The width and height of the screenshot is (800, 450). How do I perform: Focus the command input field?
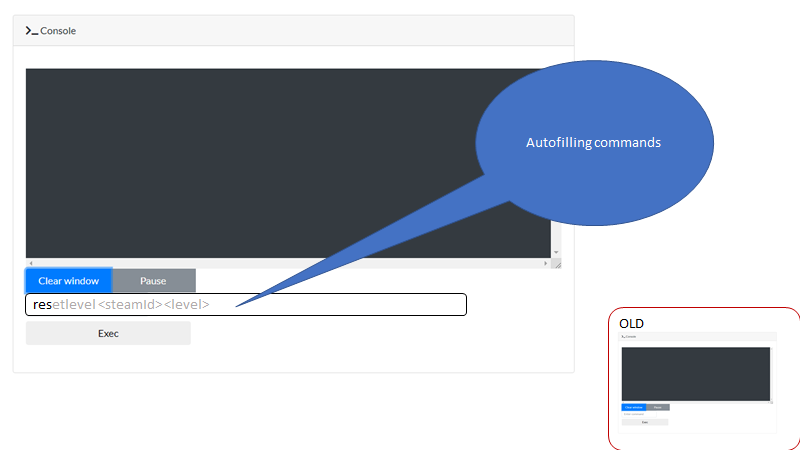coord(246,305)
